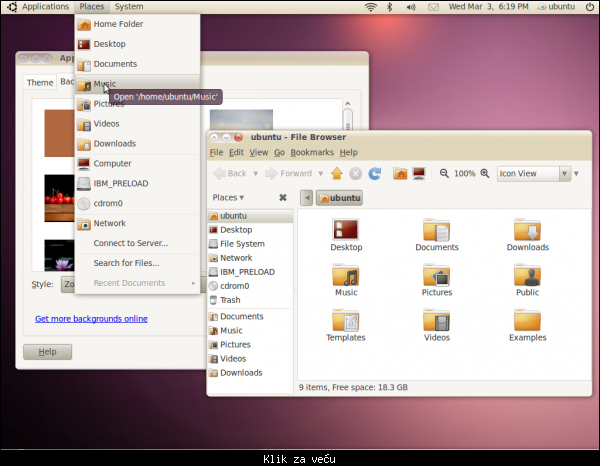This screenshot has height=466, width=600.
Task: Go up to the parent folder
Action: tap(337, 173)
